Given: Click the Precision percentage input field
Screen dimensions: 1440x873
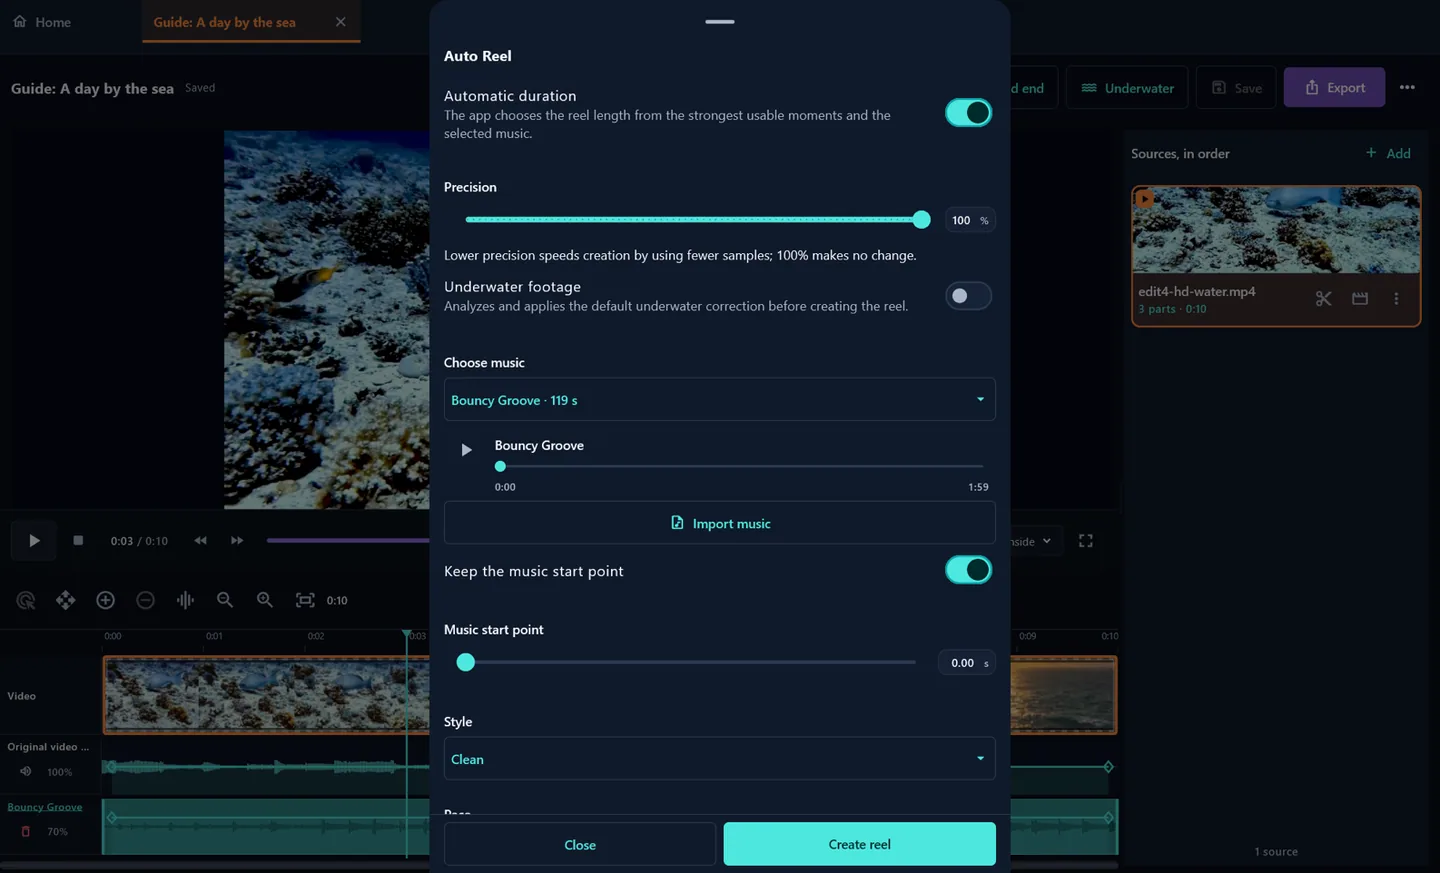Looking at the screenshot, I should tap(969, 220).
